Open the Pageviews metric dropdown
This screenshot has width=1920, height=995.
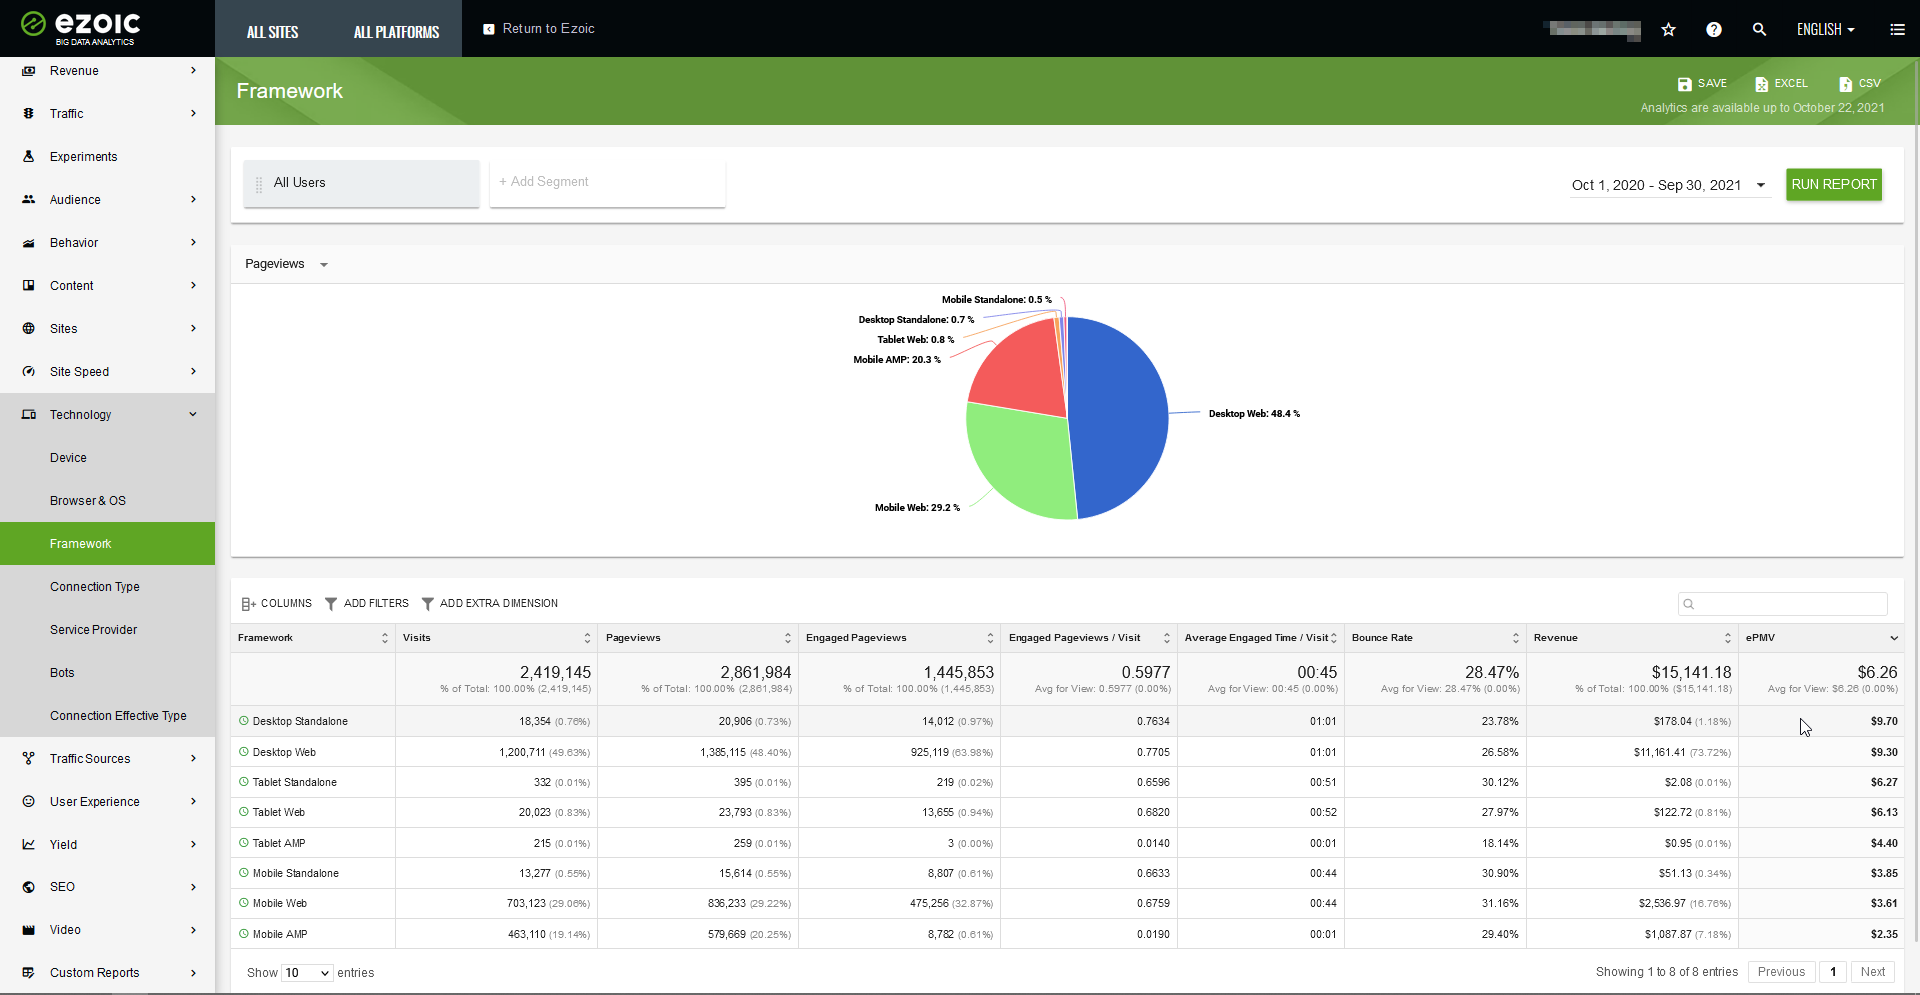click(286, 264)
